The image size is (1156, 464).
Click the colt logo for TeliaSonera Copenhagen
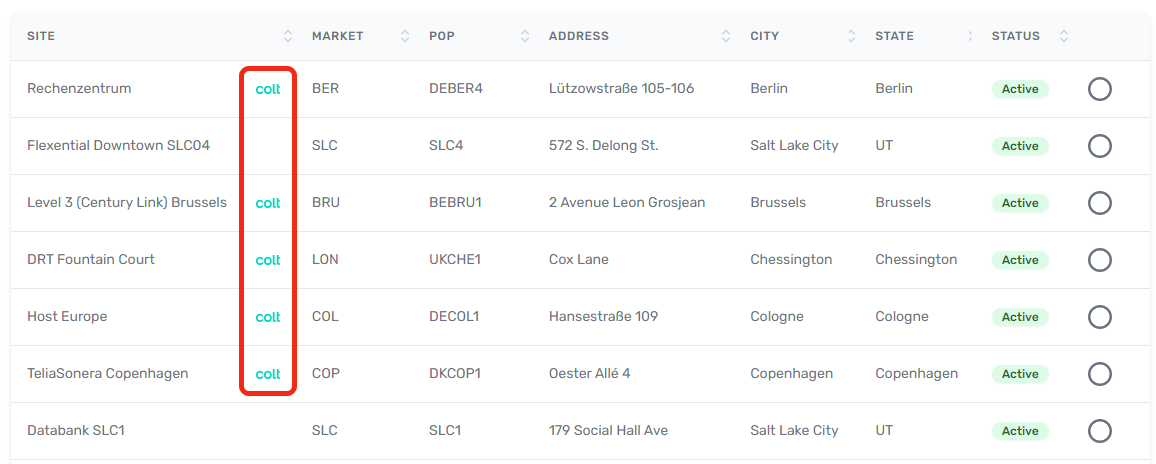[268, 374]
